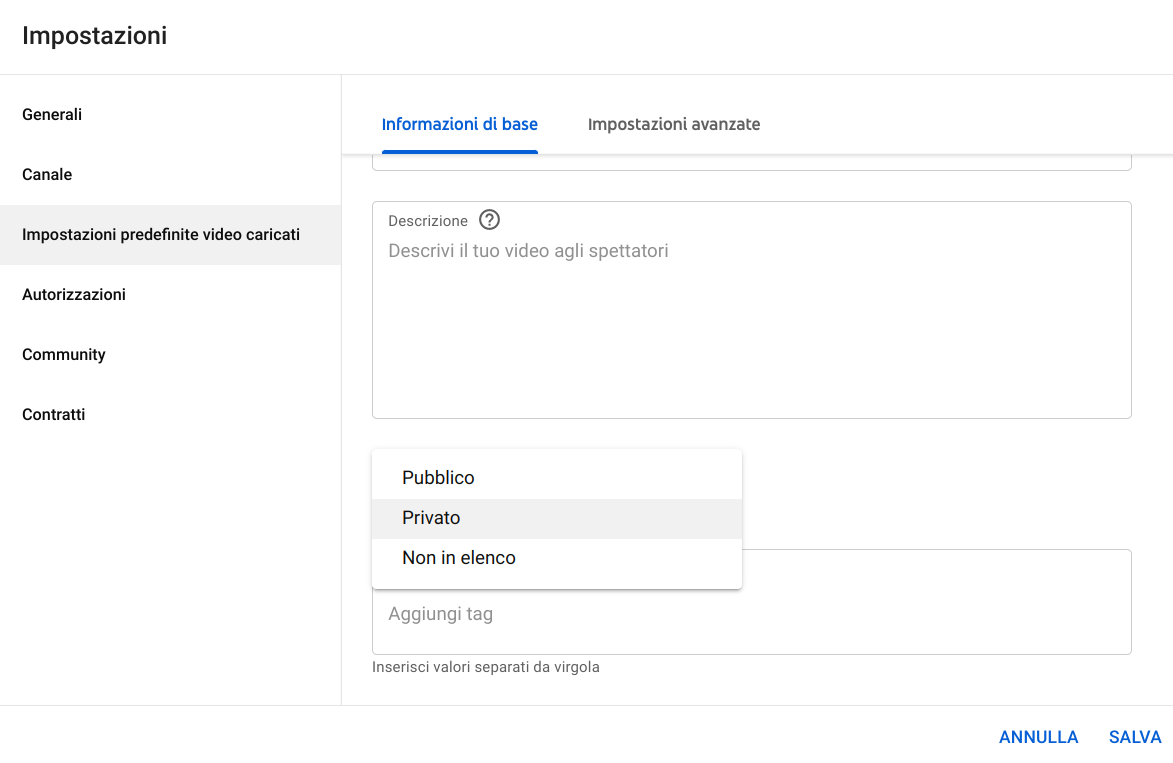This screenshot has width=1173, height=763.
Task: Choose Pubblico from the visibility dropdown
Action: coord(438,478)
